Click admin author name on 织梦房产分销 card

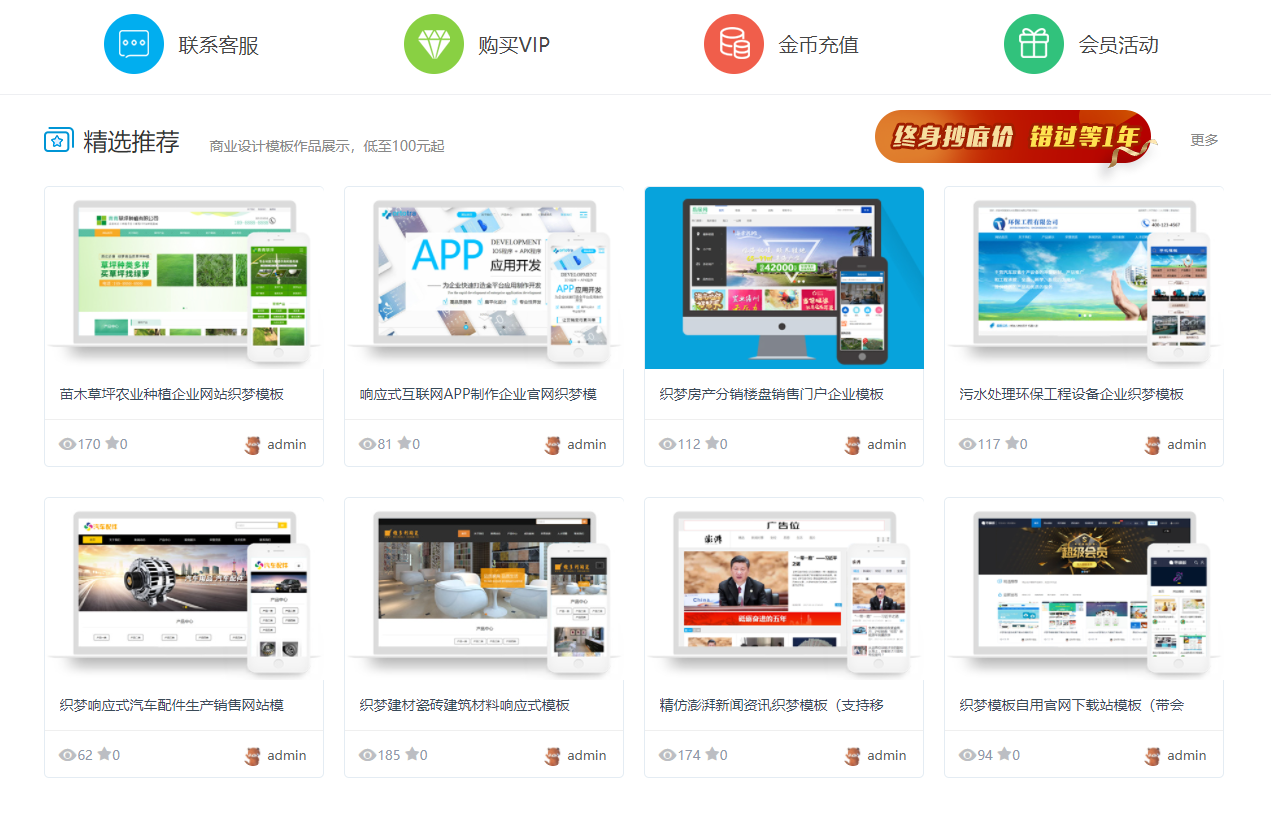pos(886,445)
